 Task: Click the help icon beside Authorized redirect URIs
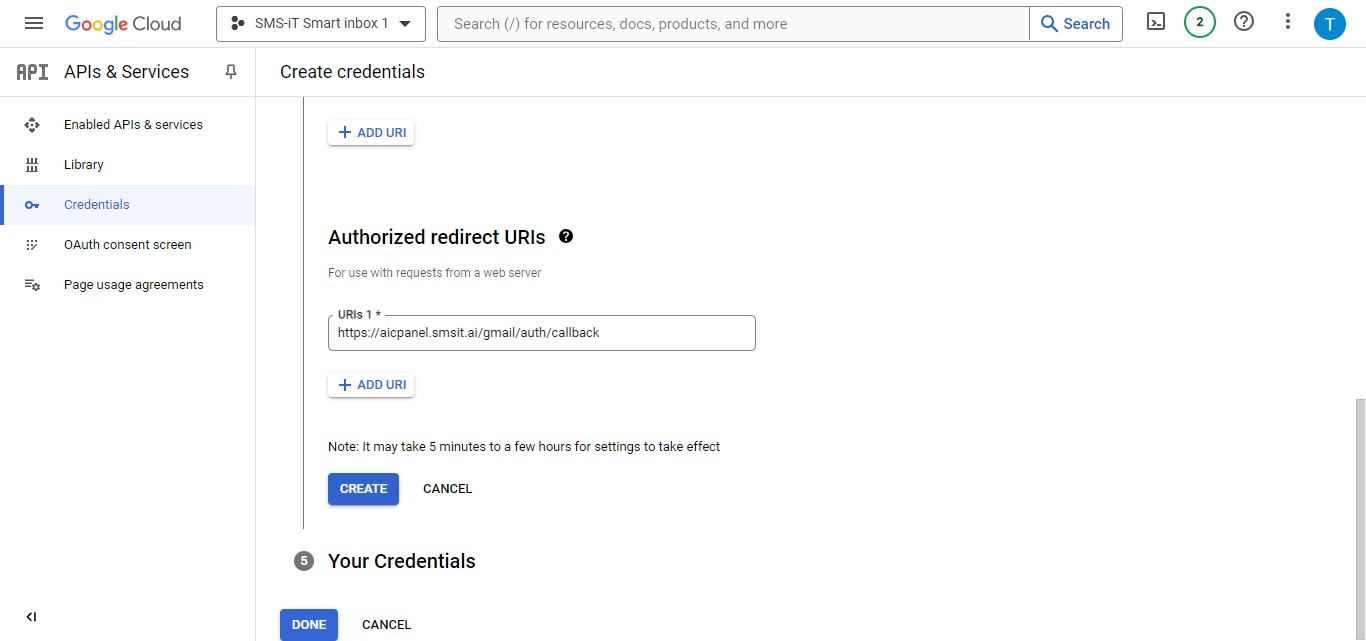[566, 236]
